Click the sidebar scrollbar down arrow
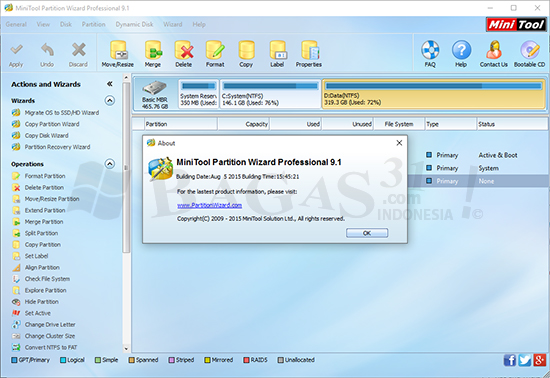Viewport: 550px width, 378px height. [126, 349]
